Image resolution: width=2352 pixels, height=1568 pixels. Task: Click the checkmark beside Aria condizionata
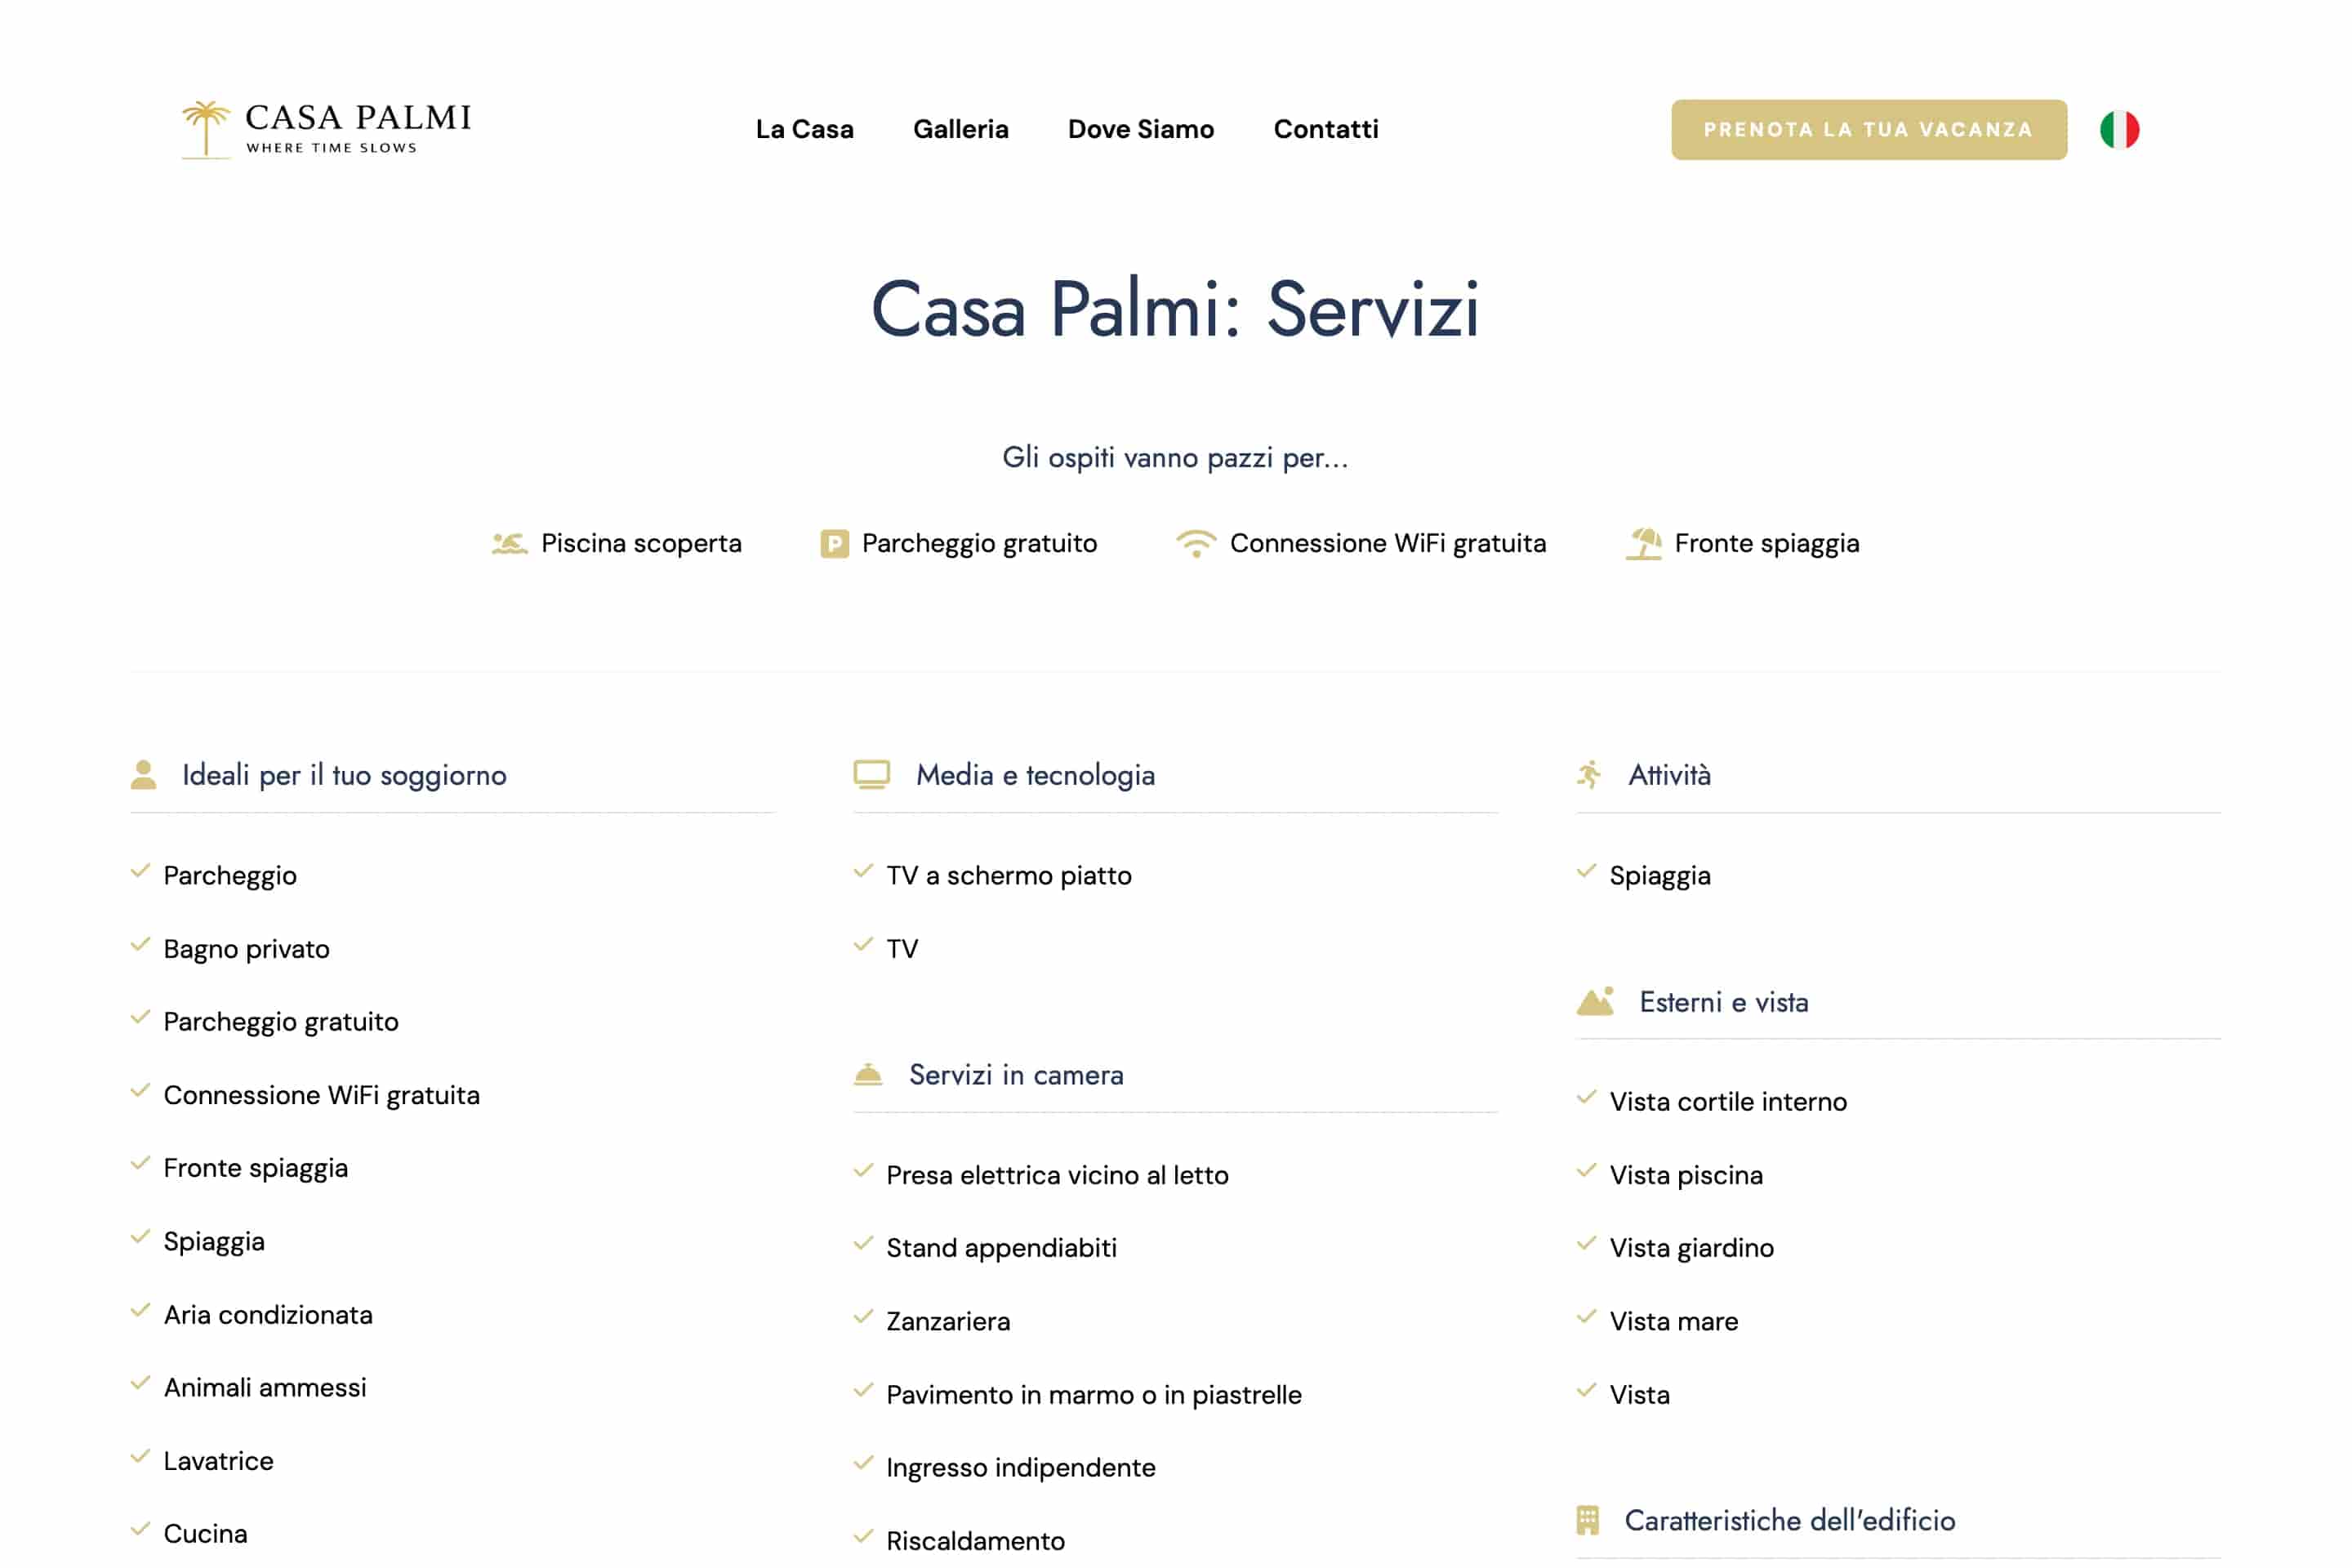click(140, 1311)
